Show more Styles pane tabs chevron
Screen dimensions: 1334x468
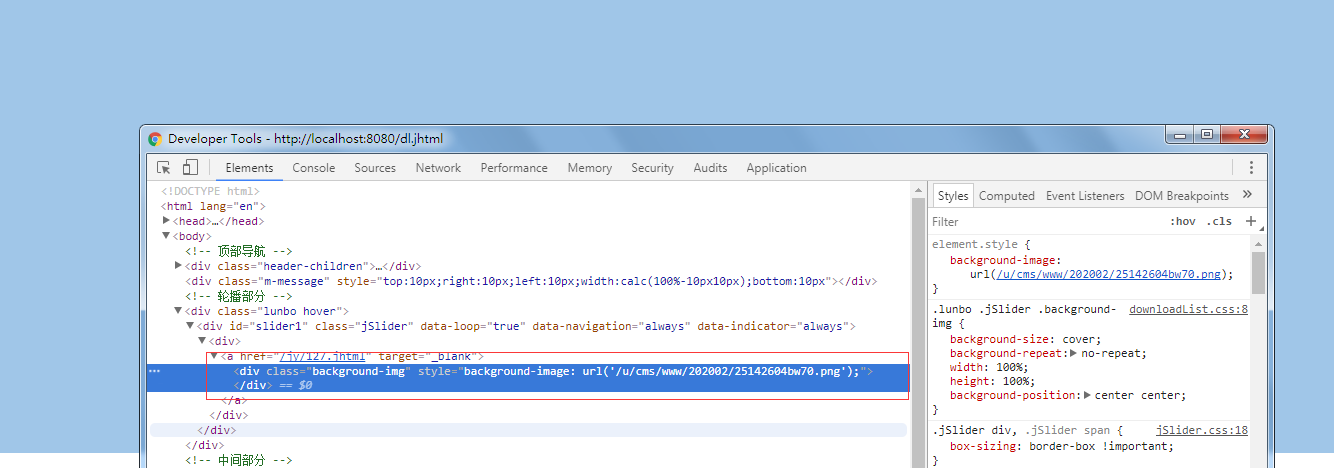point(1247,195)
